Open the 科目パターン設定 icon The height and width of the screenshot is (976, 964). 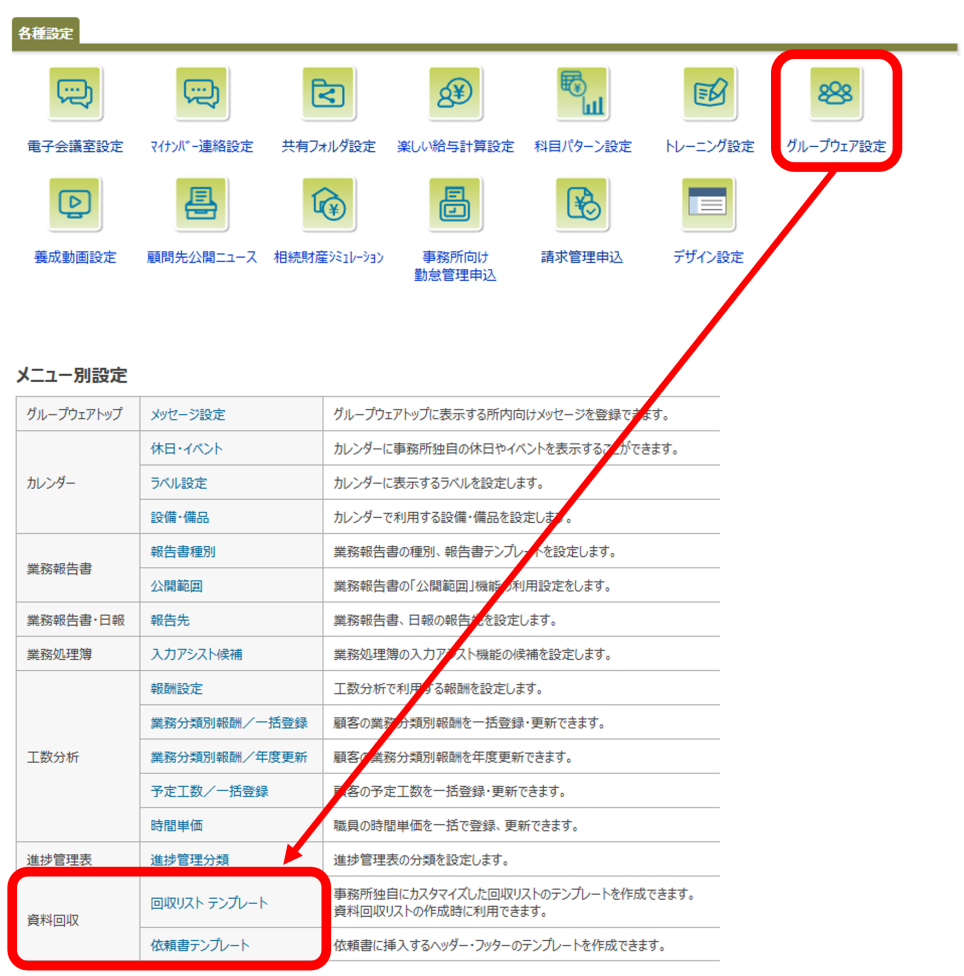[x=583, y=94]
